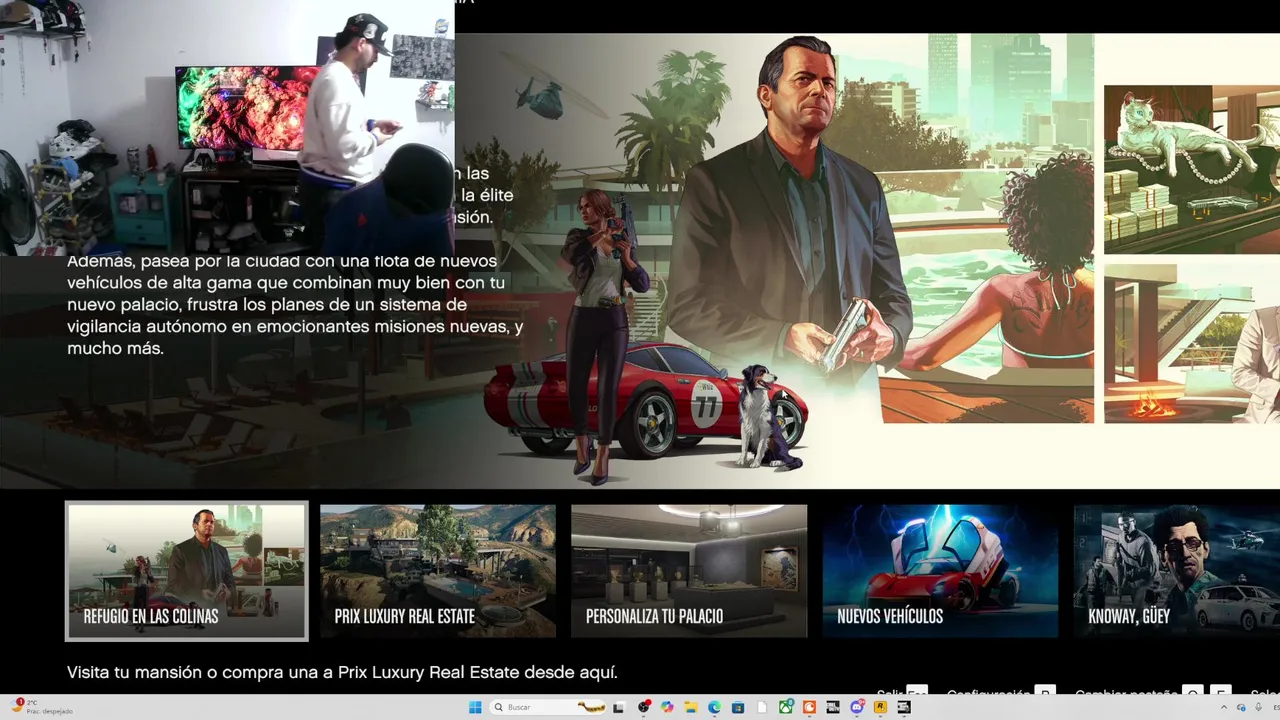Open the Prix Luxury Real Estate card
Screen dimensions: 1280x720
coord(438,571)
